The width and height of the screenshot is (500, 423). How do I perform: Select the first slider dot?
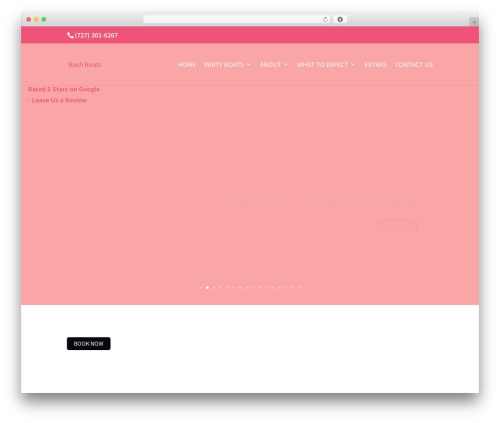coord(201,287)
